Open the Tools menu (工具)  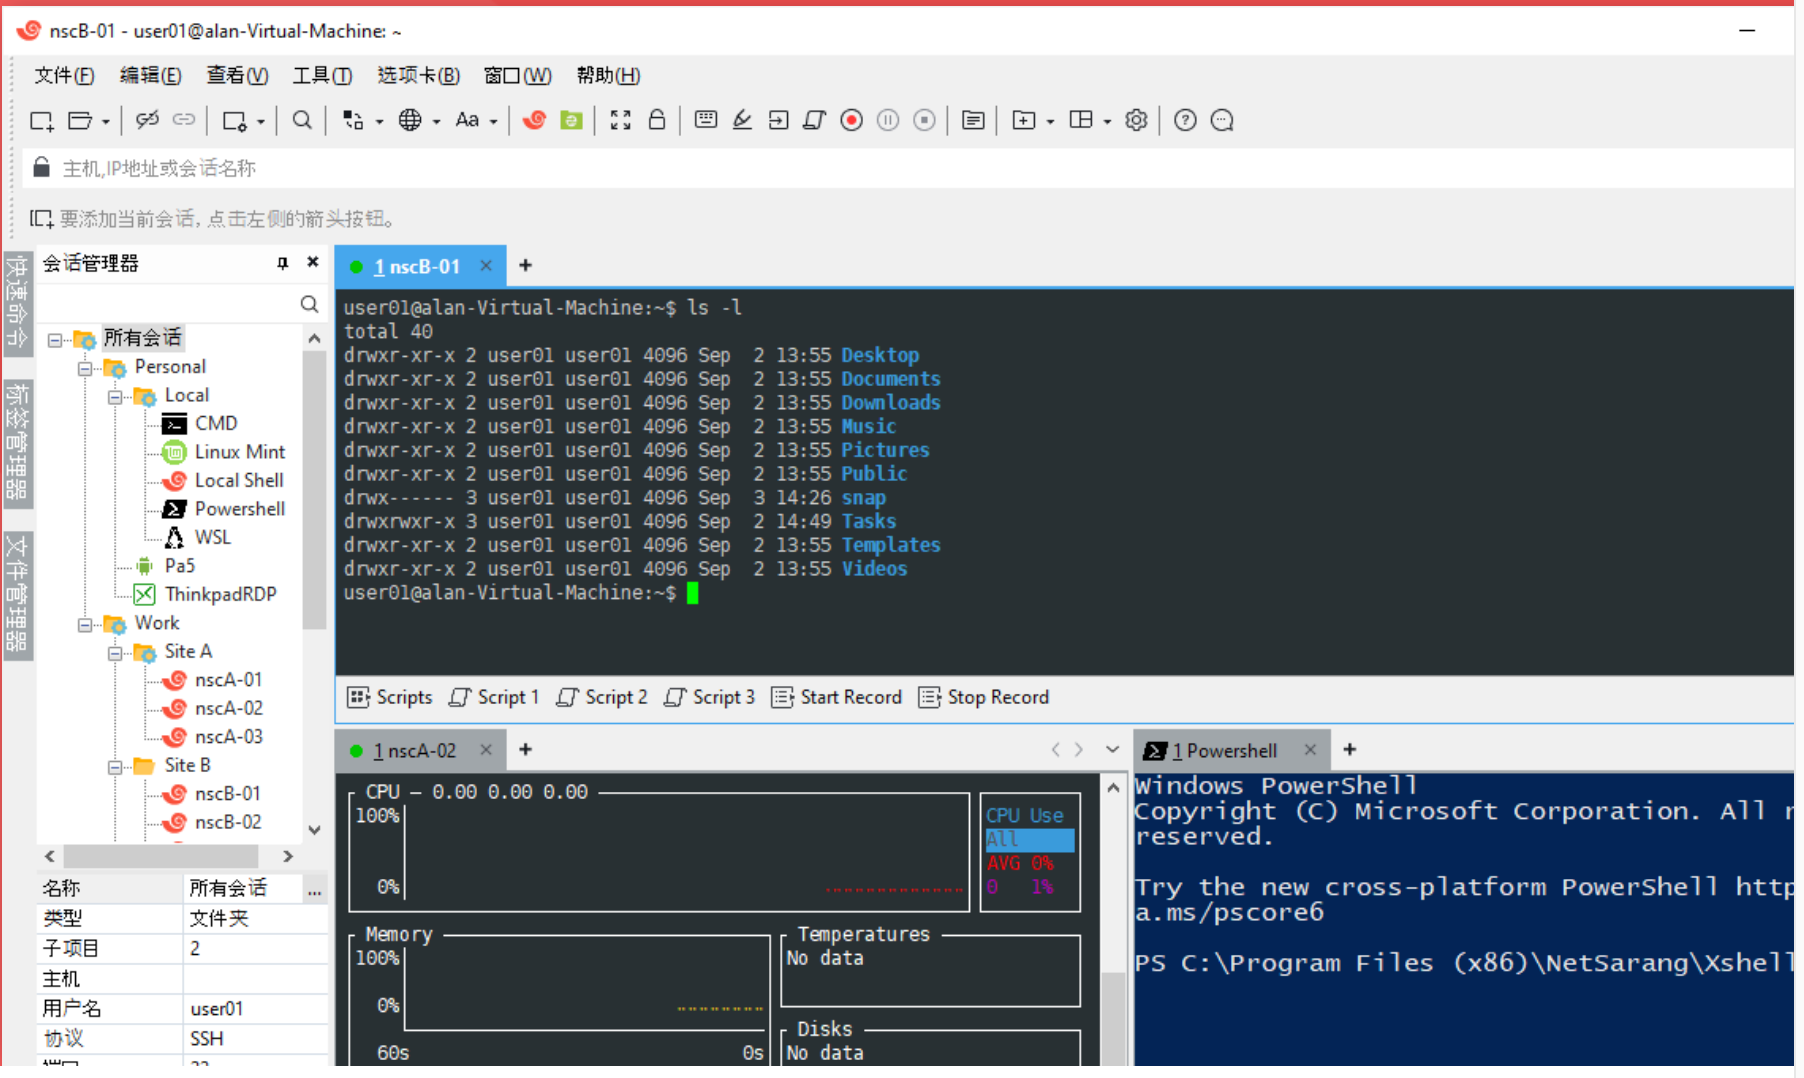321,75
